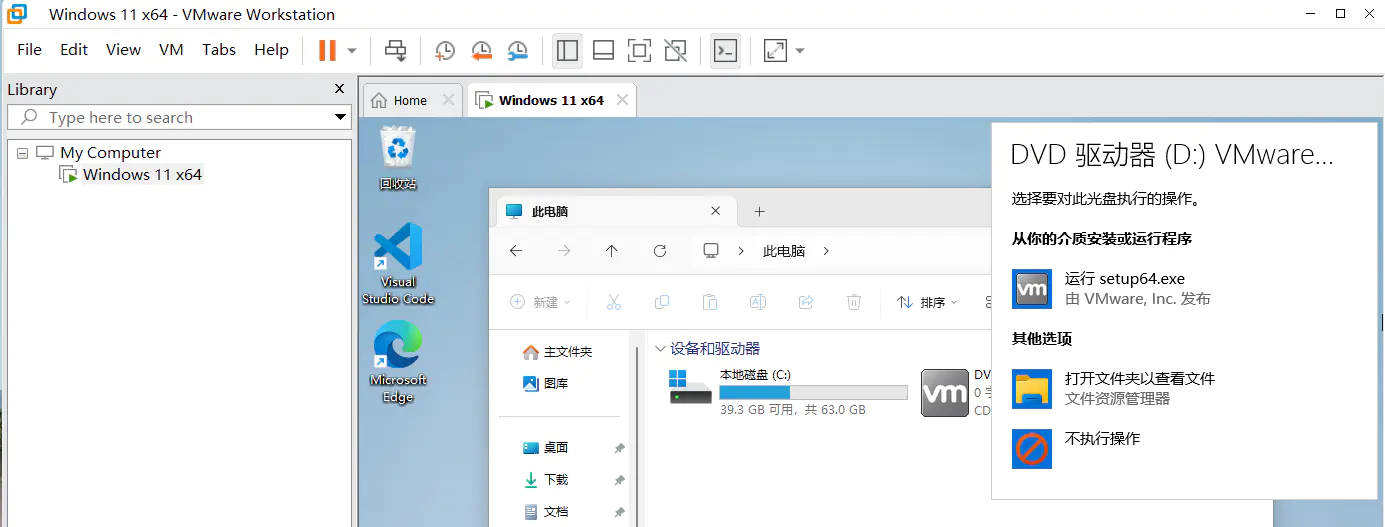Open 主文件夹 in the navigation pane
Screen dimensions: 1385x527
coord(558,352)
